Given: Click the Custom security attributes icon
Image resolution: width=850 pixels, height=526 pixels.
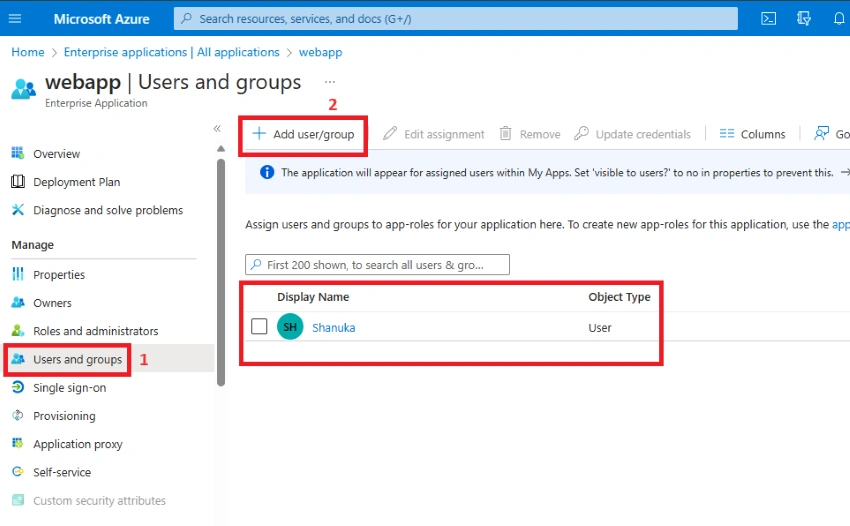Looking at the screenshot, I should pos(18,500).
